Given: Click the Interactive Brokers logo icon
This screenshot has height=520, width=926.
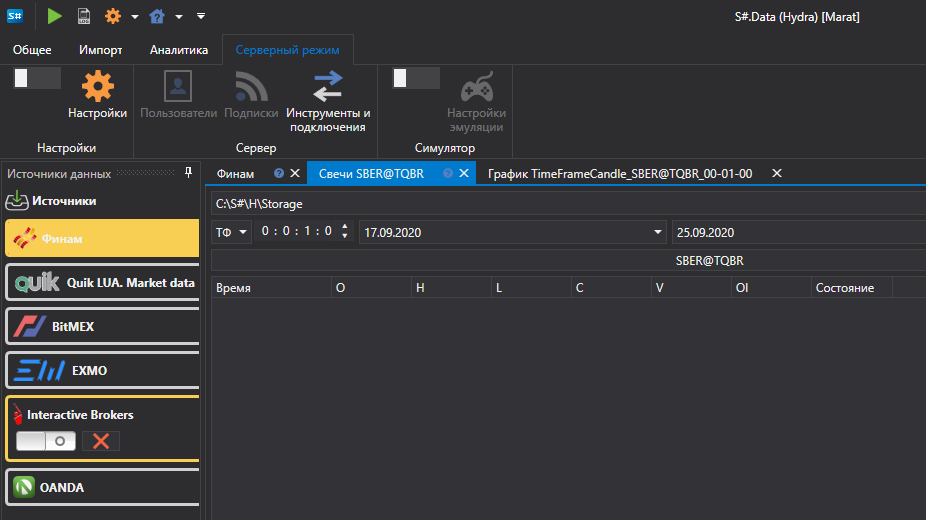Looking at the screenshot, I should point(18,414).
